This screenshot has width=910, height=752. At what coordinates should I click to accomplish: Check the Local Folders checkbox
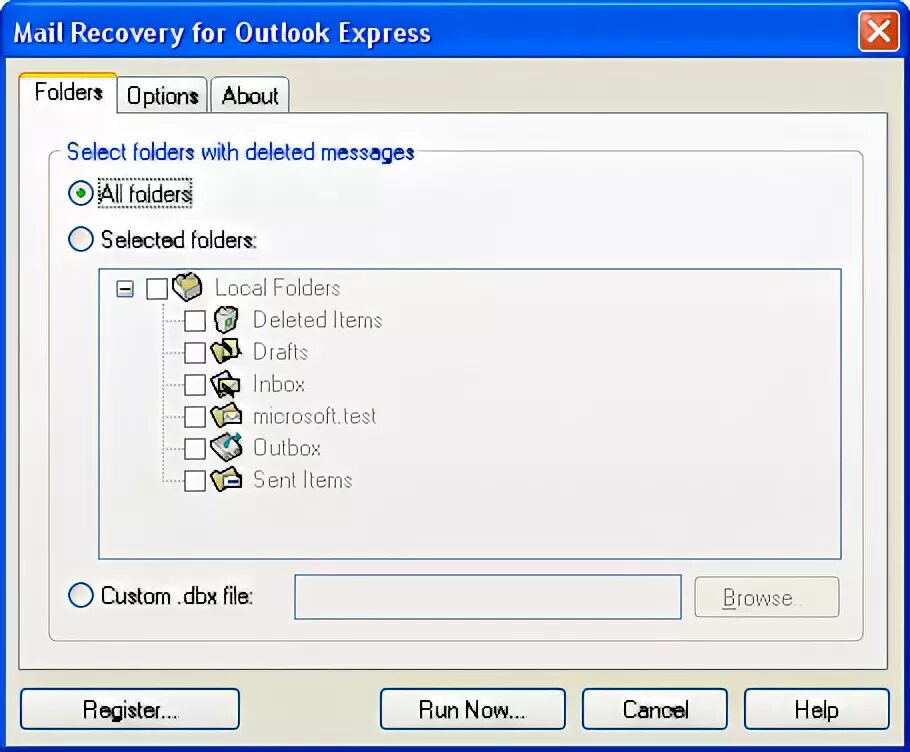[157, 288]
